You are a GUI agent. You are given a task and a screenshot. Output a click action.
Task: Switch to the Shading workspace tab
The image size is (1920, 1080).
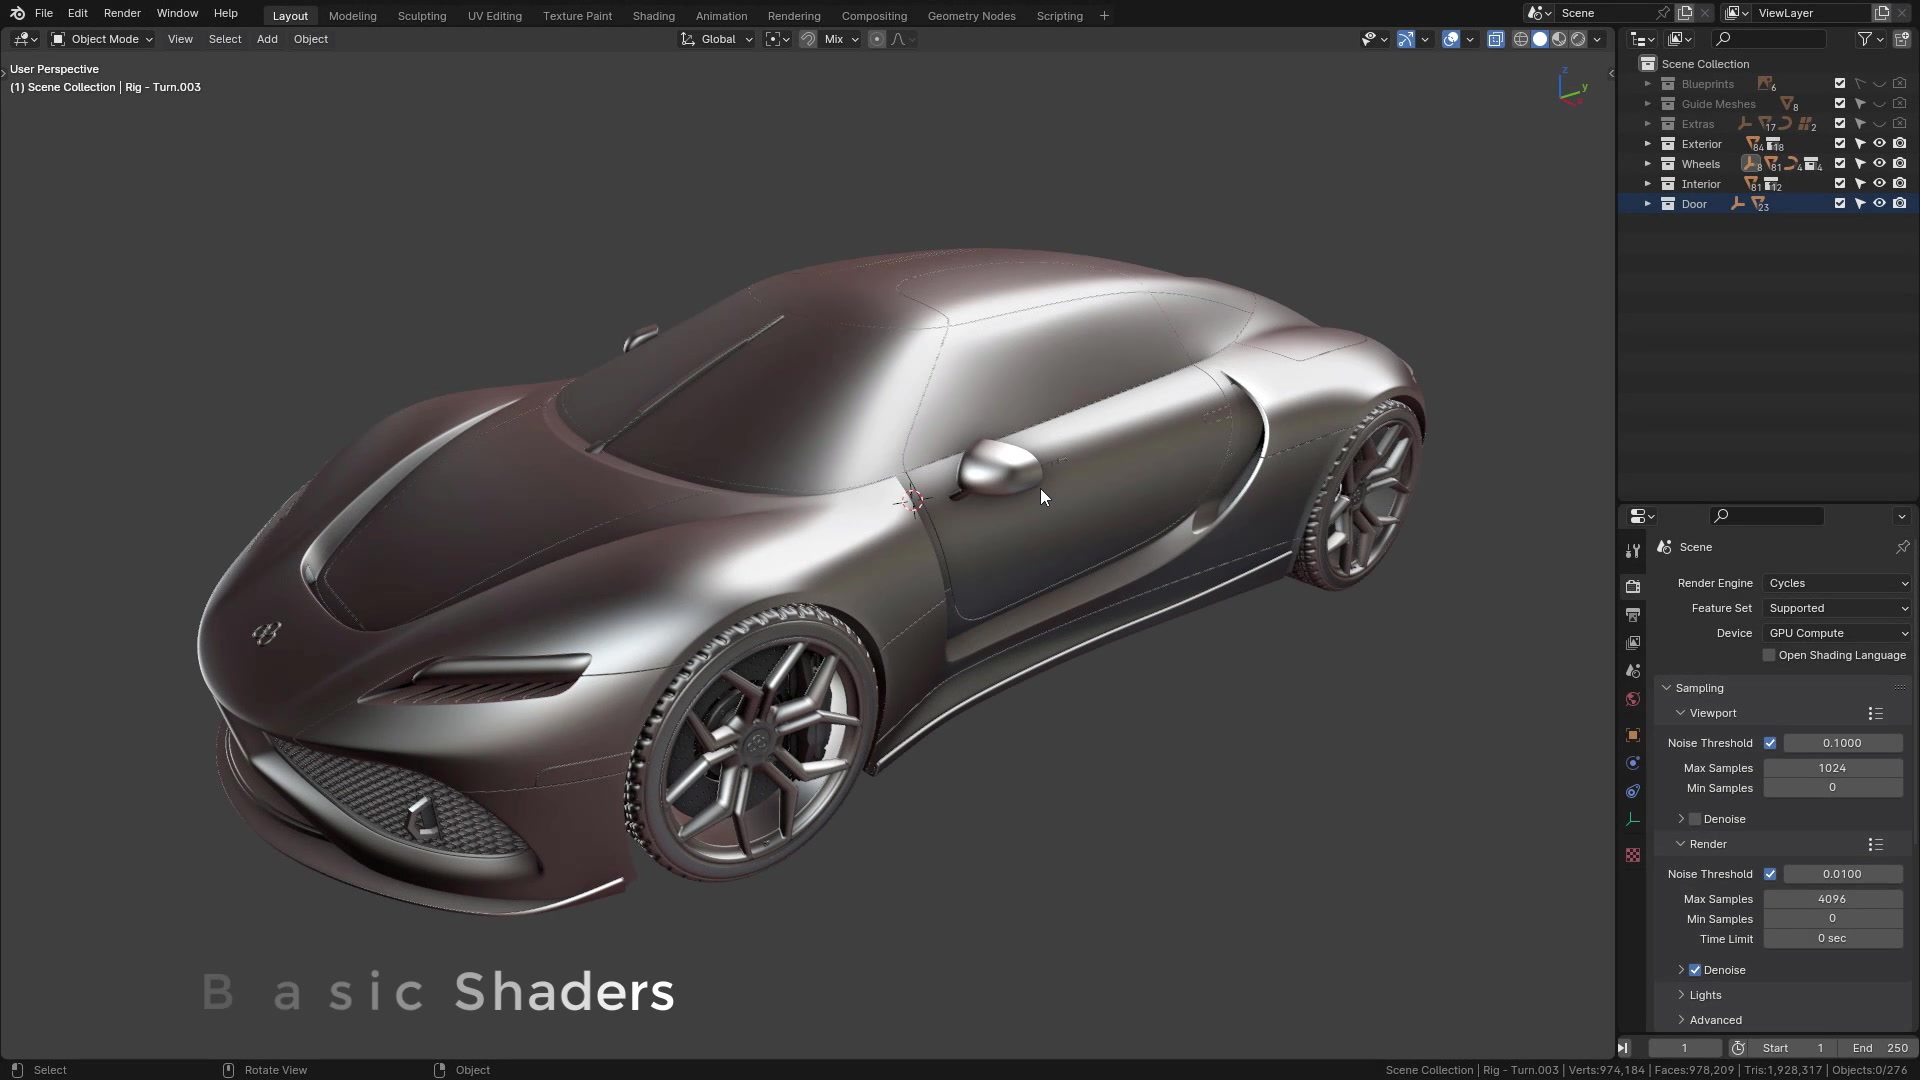coord(653,16)
